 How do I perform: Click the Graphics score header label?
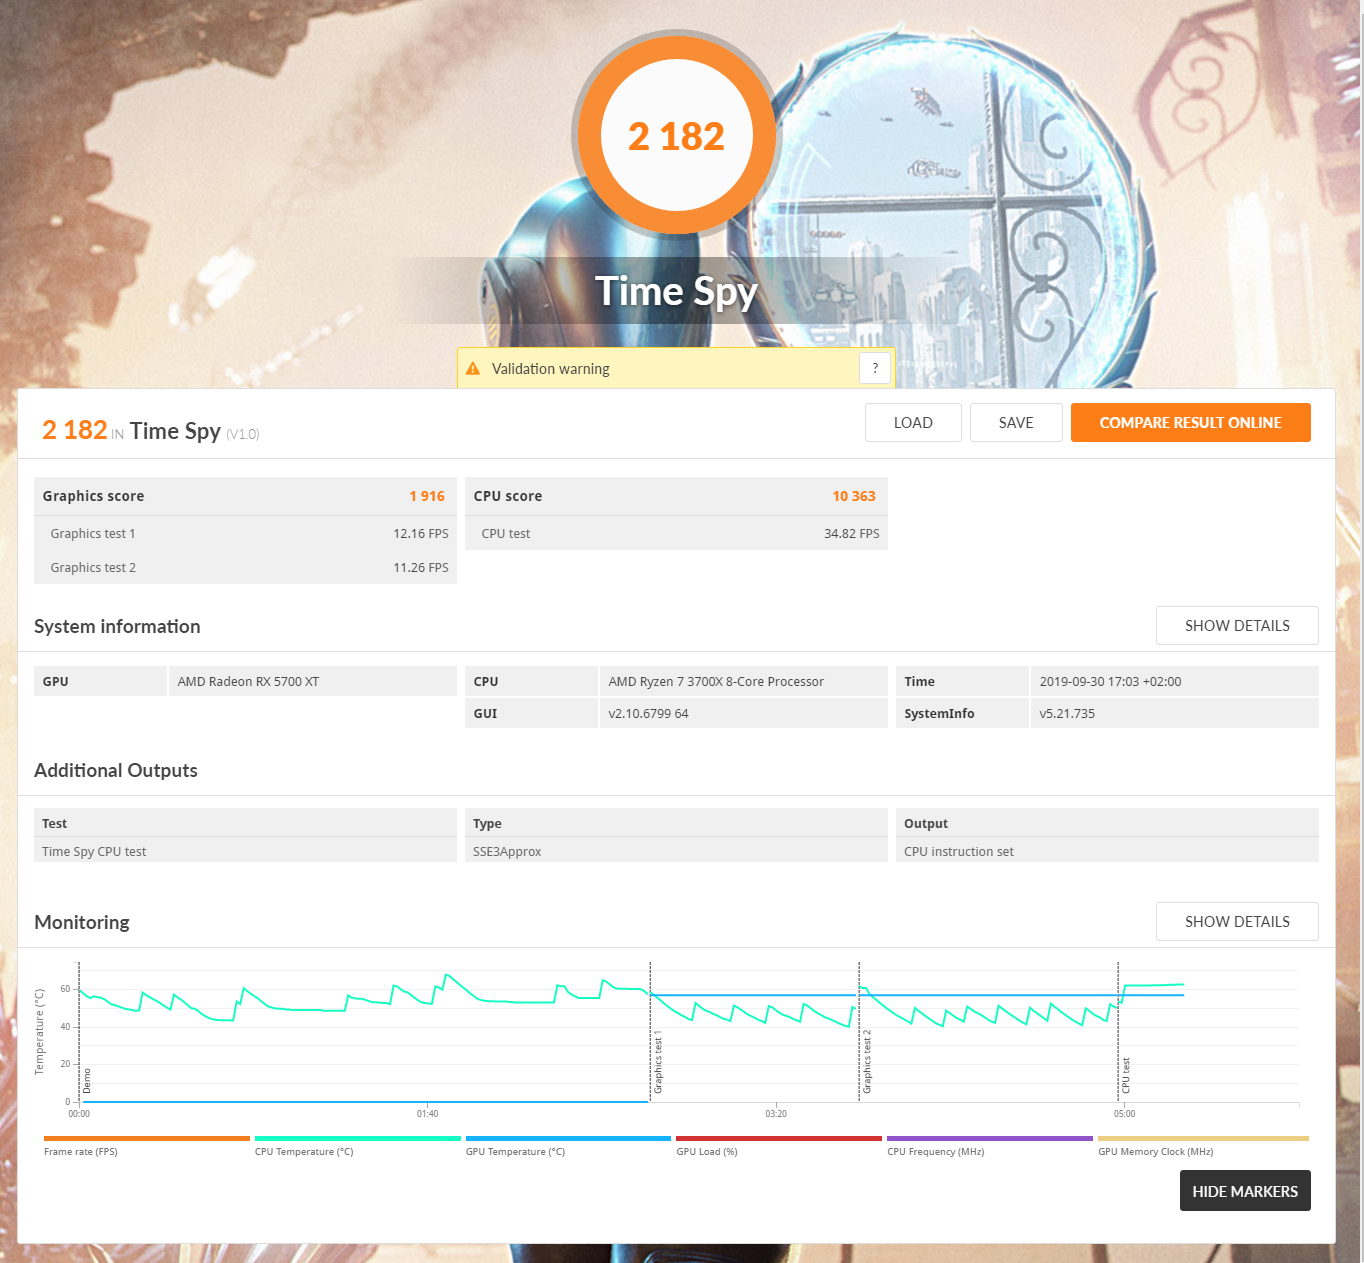pos(93,496)
